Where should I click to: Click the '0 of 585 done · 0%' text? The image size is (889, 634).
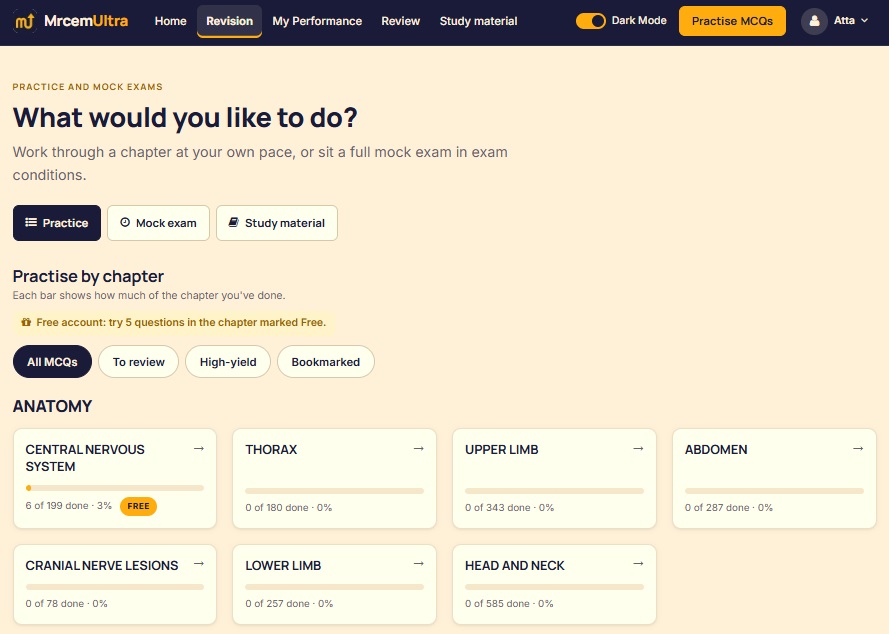(x=509, y=603)
